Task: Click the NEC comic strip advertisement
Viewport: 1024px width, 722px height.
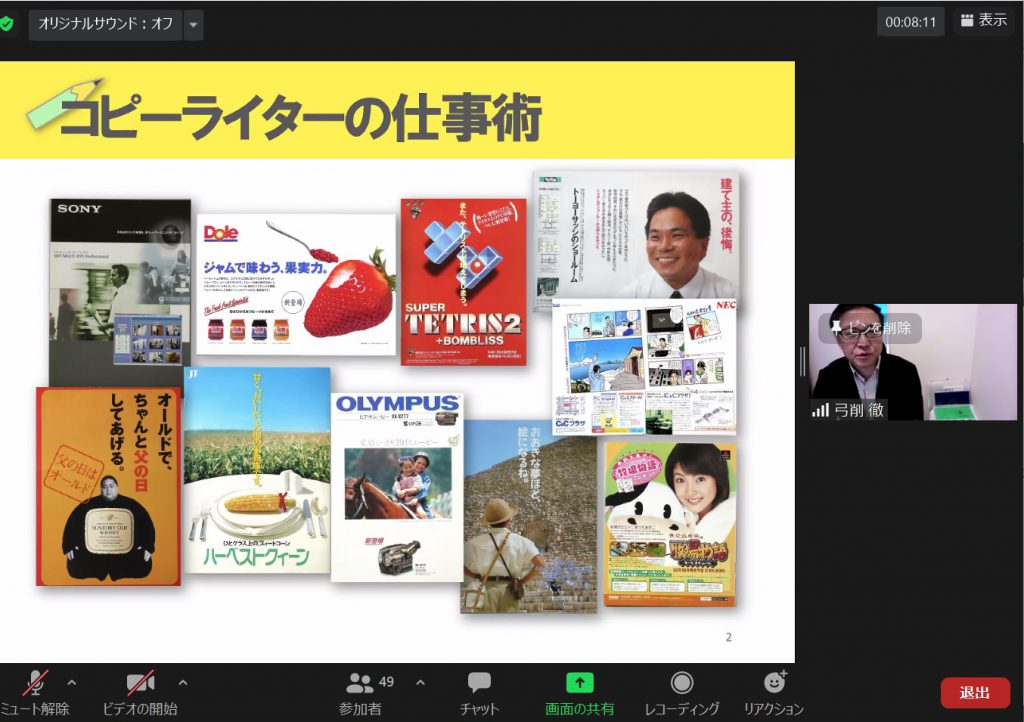Action: point(644,367)
